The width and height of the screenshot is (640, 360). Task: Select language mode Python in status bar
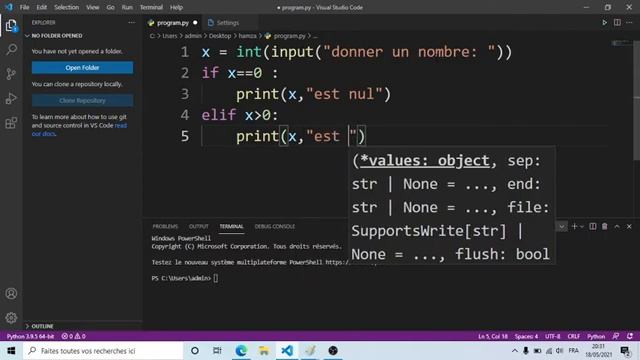click(596, 336)
